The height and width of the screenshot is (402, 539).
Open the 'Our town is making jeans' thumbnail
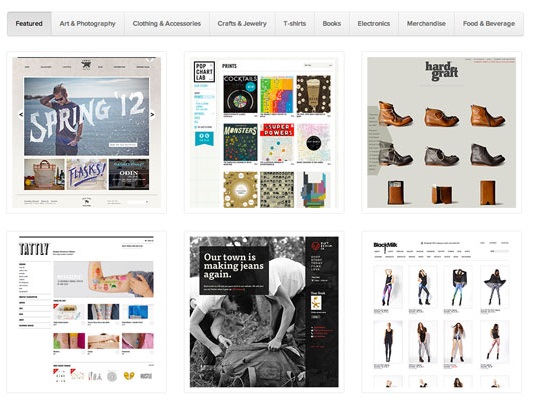click(x=264, y=312)
